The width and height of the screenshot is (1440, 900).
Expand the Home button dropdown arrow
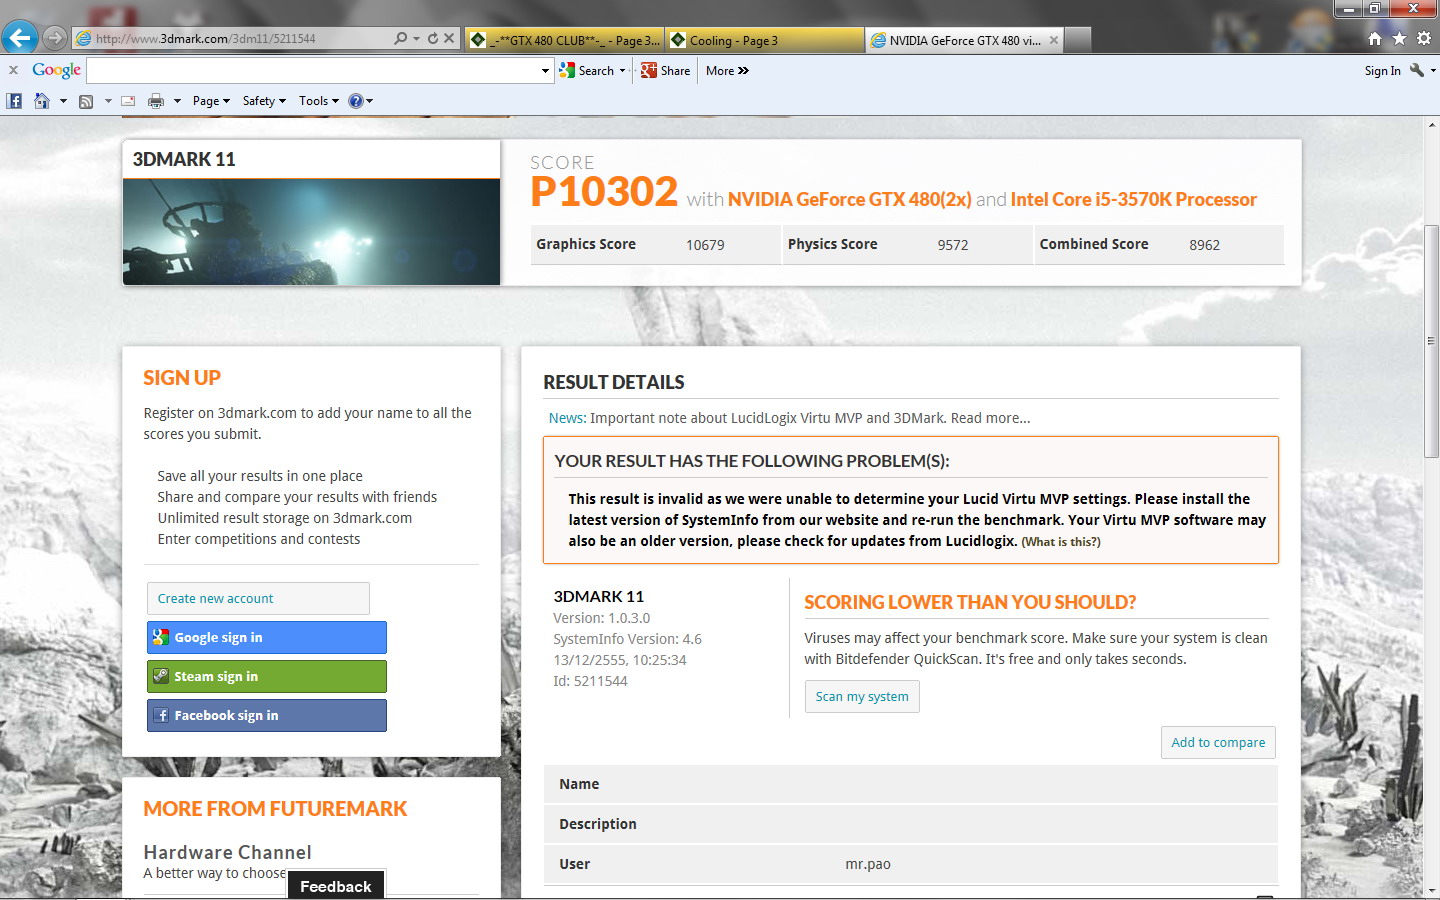click(63, 101)
